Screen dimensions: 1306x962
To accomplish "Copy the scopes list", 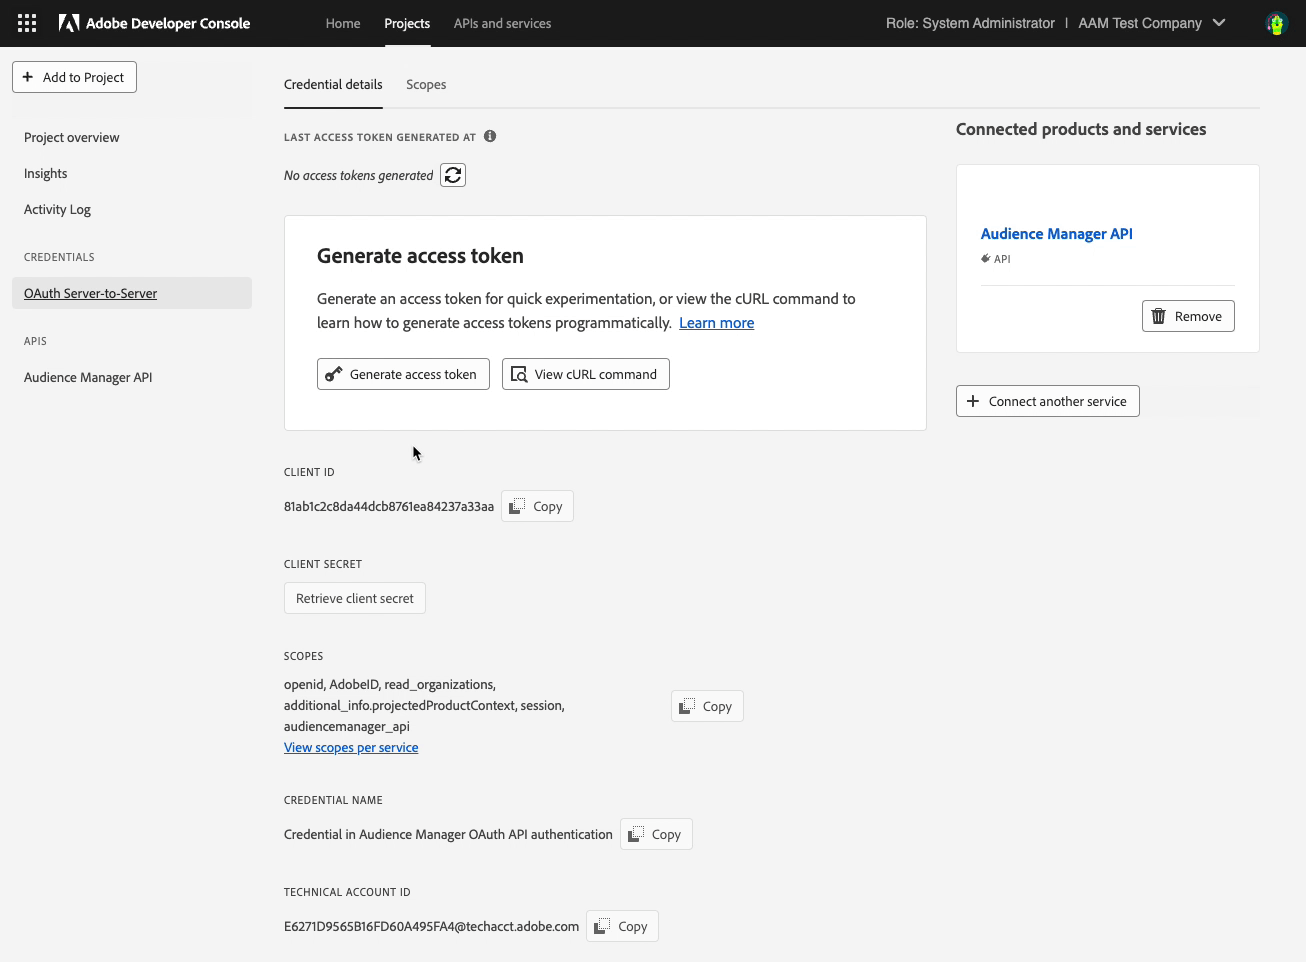I will point(706,705).
